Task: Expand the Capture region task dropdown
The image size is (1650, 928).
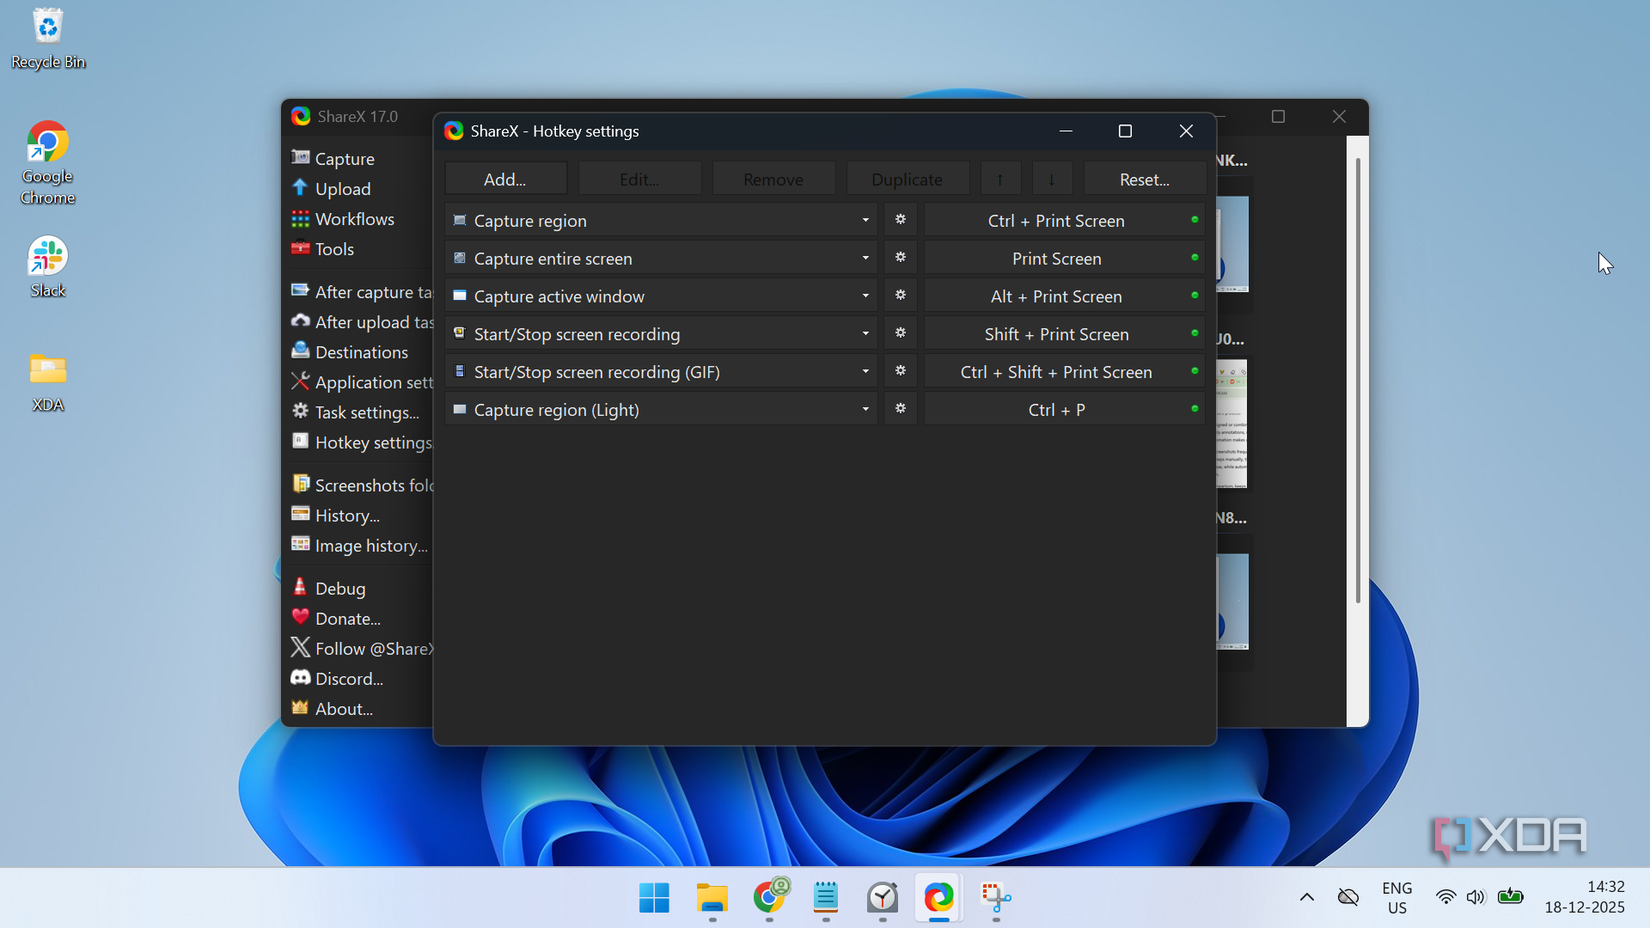Action: click(865, 220)
